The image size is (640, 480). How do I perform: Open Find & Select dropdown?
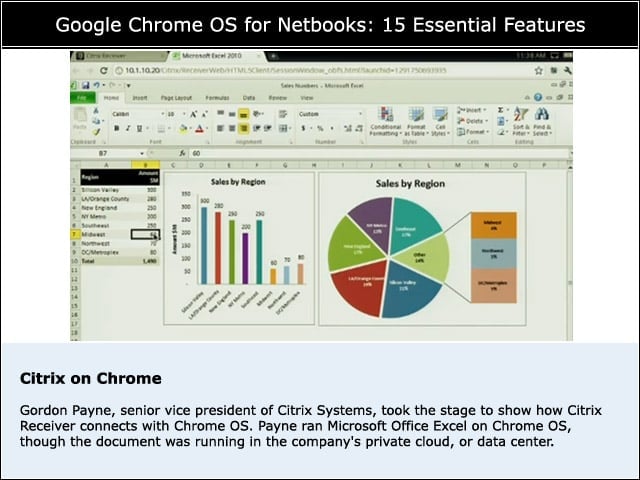click(542, 121)
